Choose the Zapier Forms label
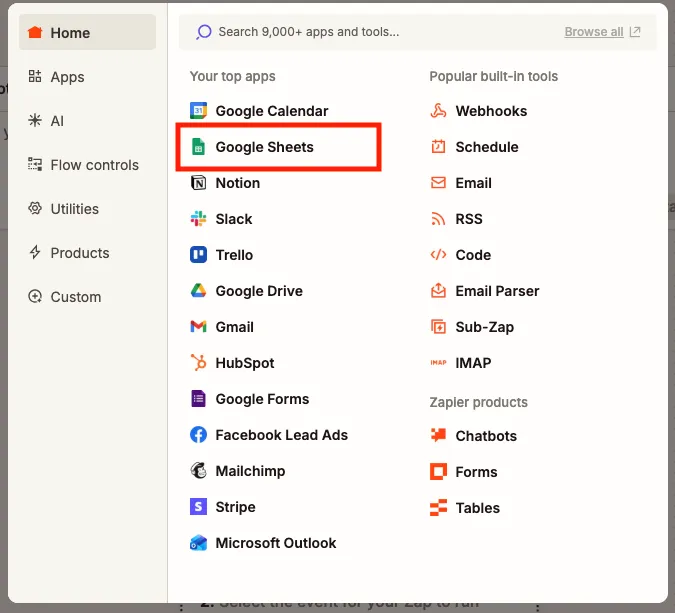675x613 pixels. pyautogui.click(x=476, y=472)
